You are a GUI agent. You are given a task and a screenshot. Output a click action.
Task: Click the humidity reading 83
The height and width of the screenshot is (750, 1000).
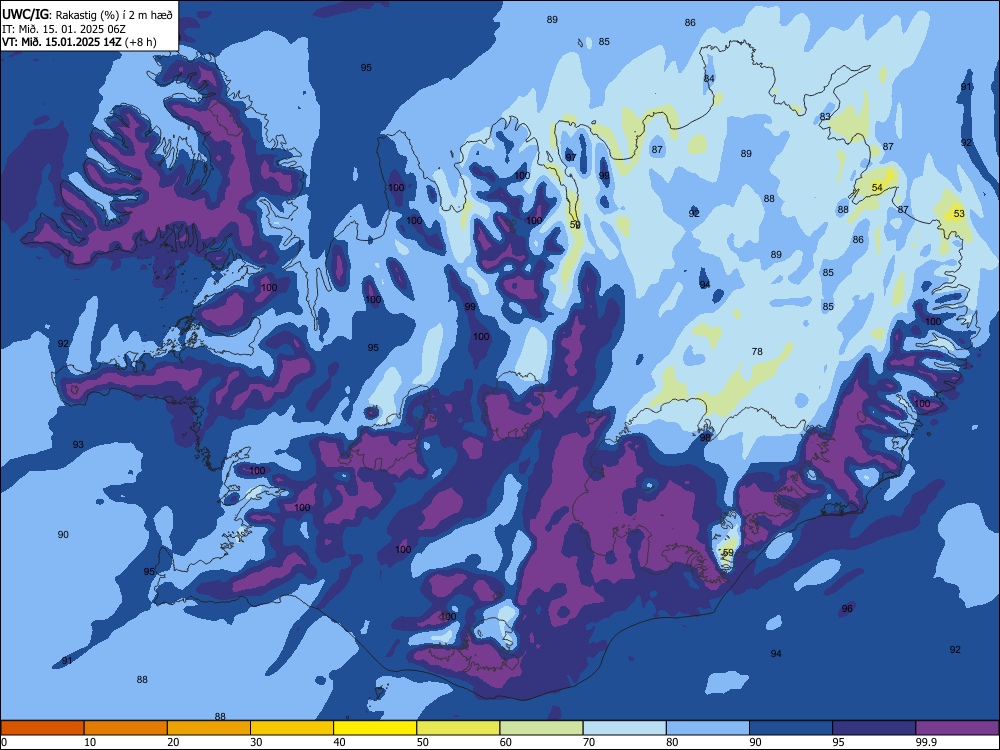point(825,117)
